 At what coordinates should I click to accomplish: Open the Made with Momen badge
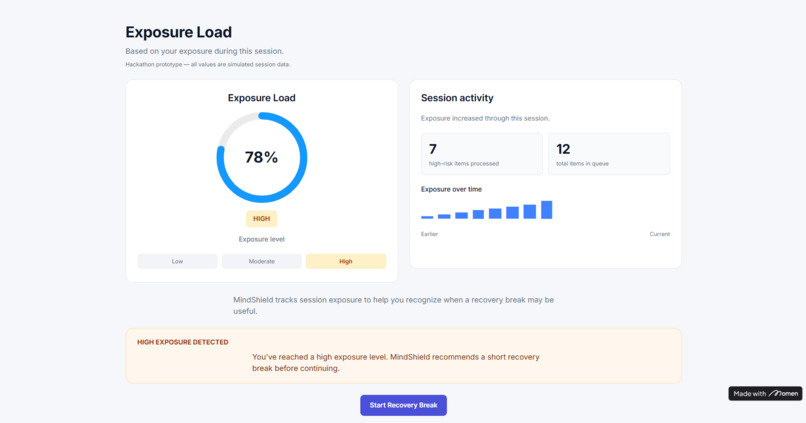click(765, 394)
